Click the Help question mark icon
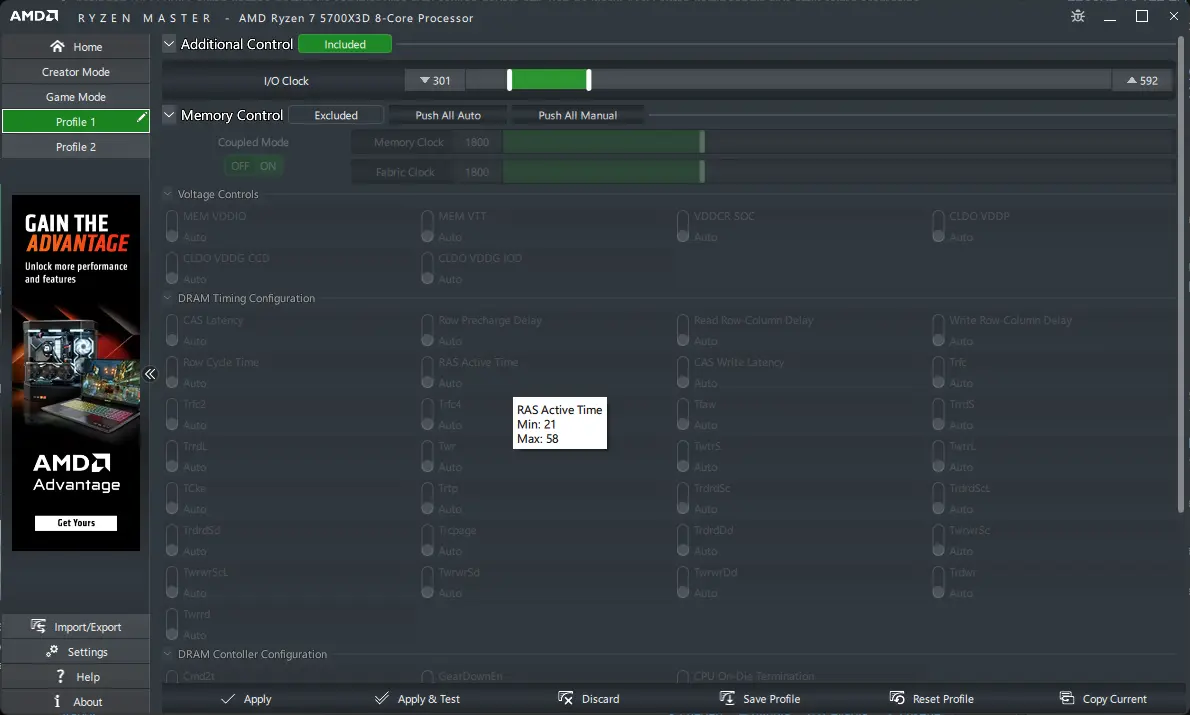The width and height of the screenshot is (1190, 715). click(x=60, y=676)
